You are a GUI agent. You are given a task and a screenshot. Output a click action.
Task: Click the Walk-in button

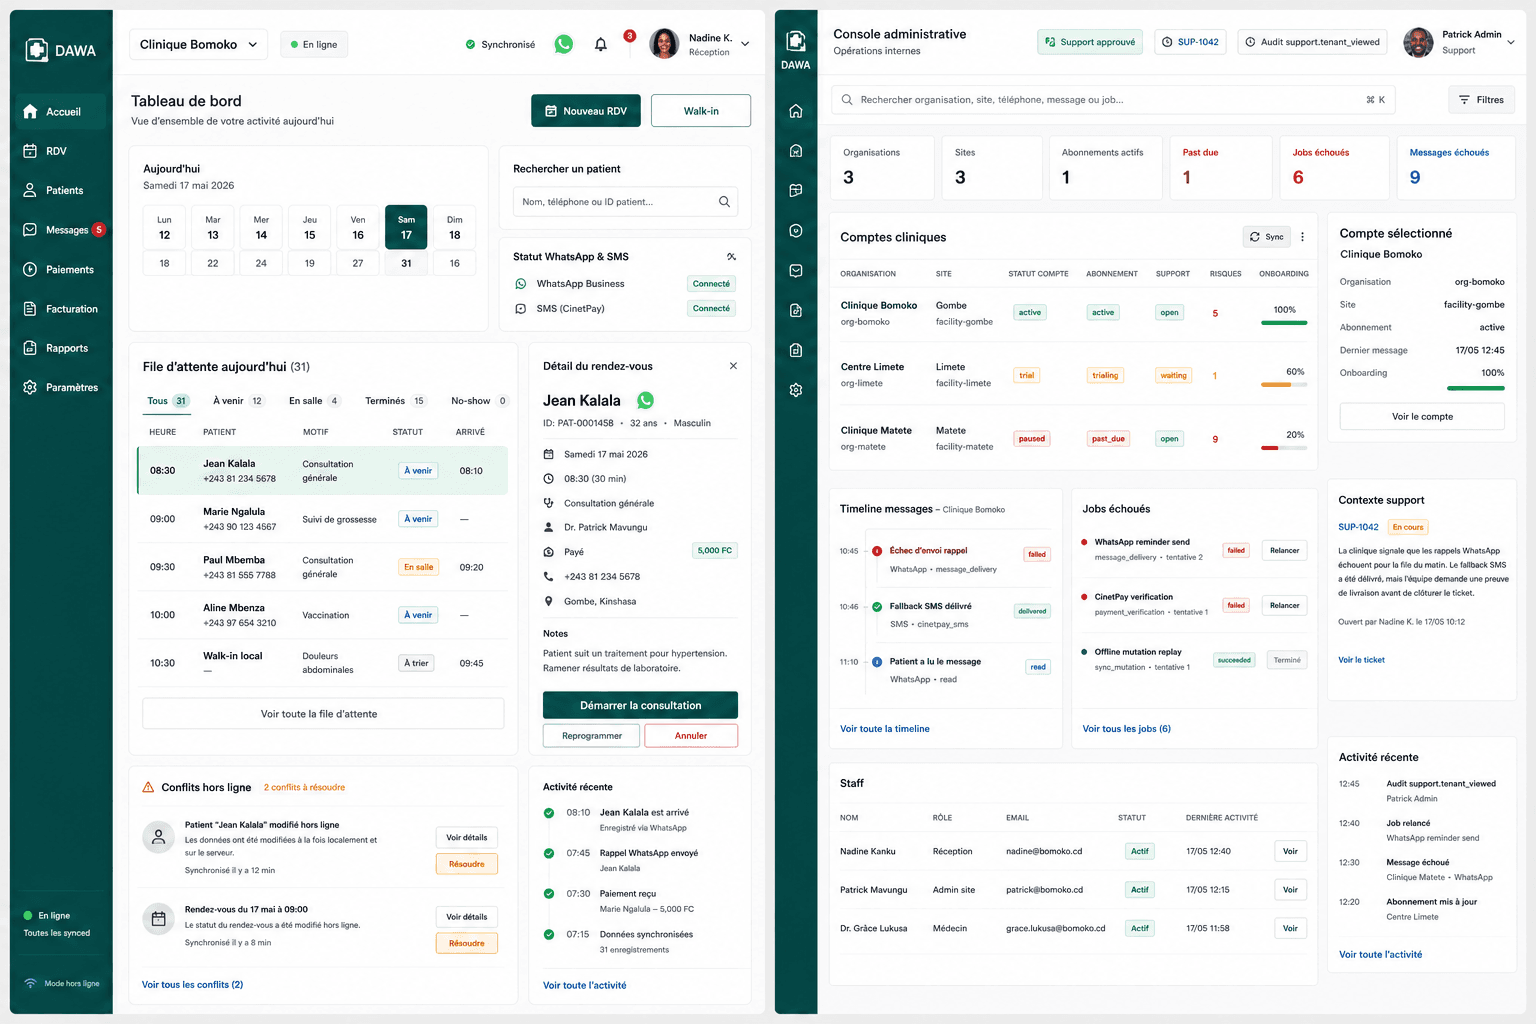click(701, 111)
